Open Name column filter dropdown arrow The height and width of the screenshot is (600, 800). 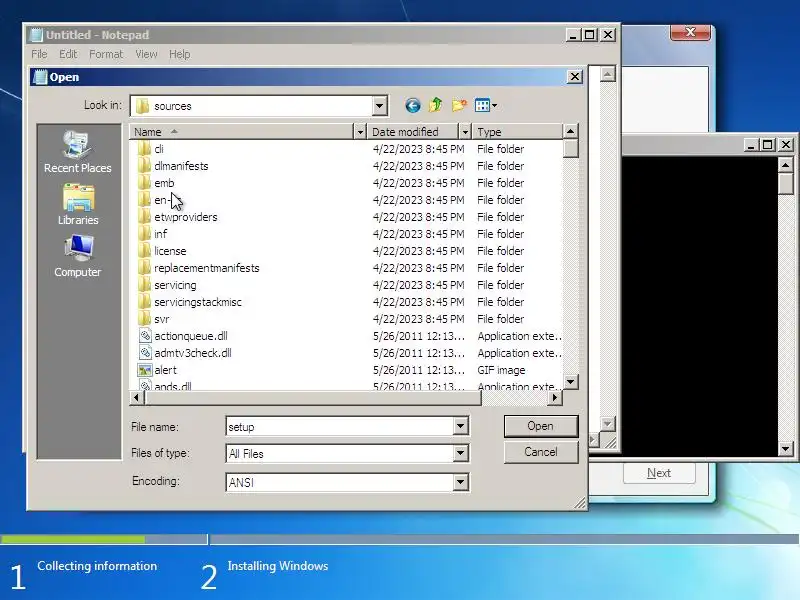[x=360, y=132]
